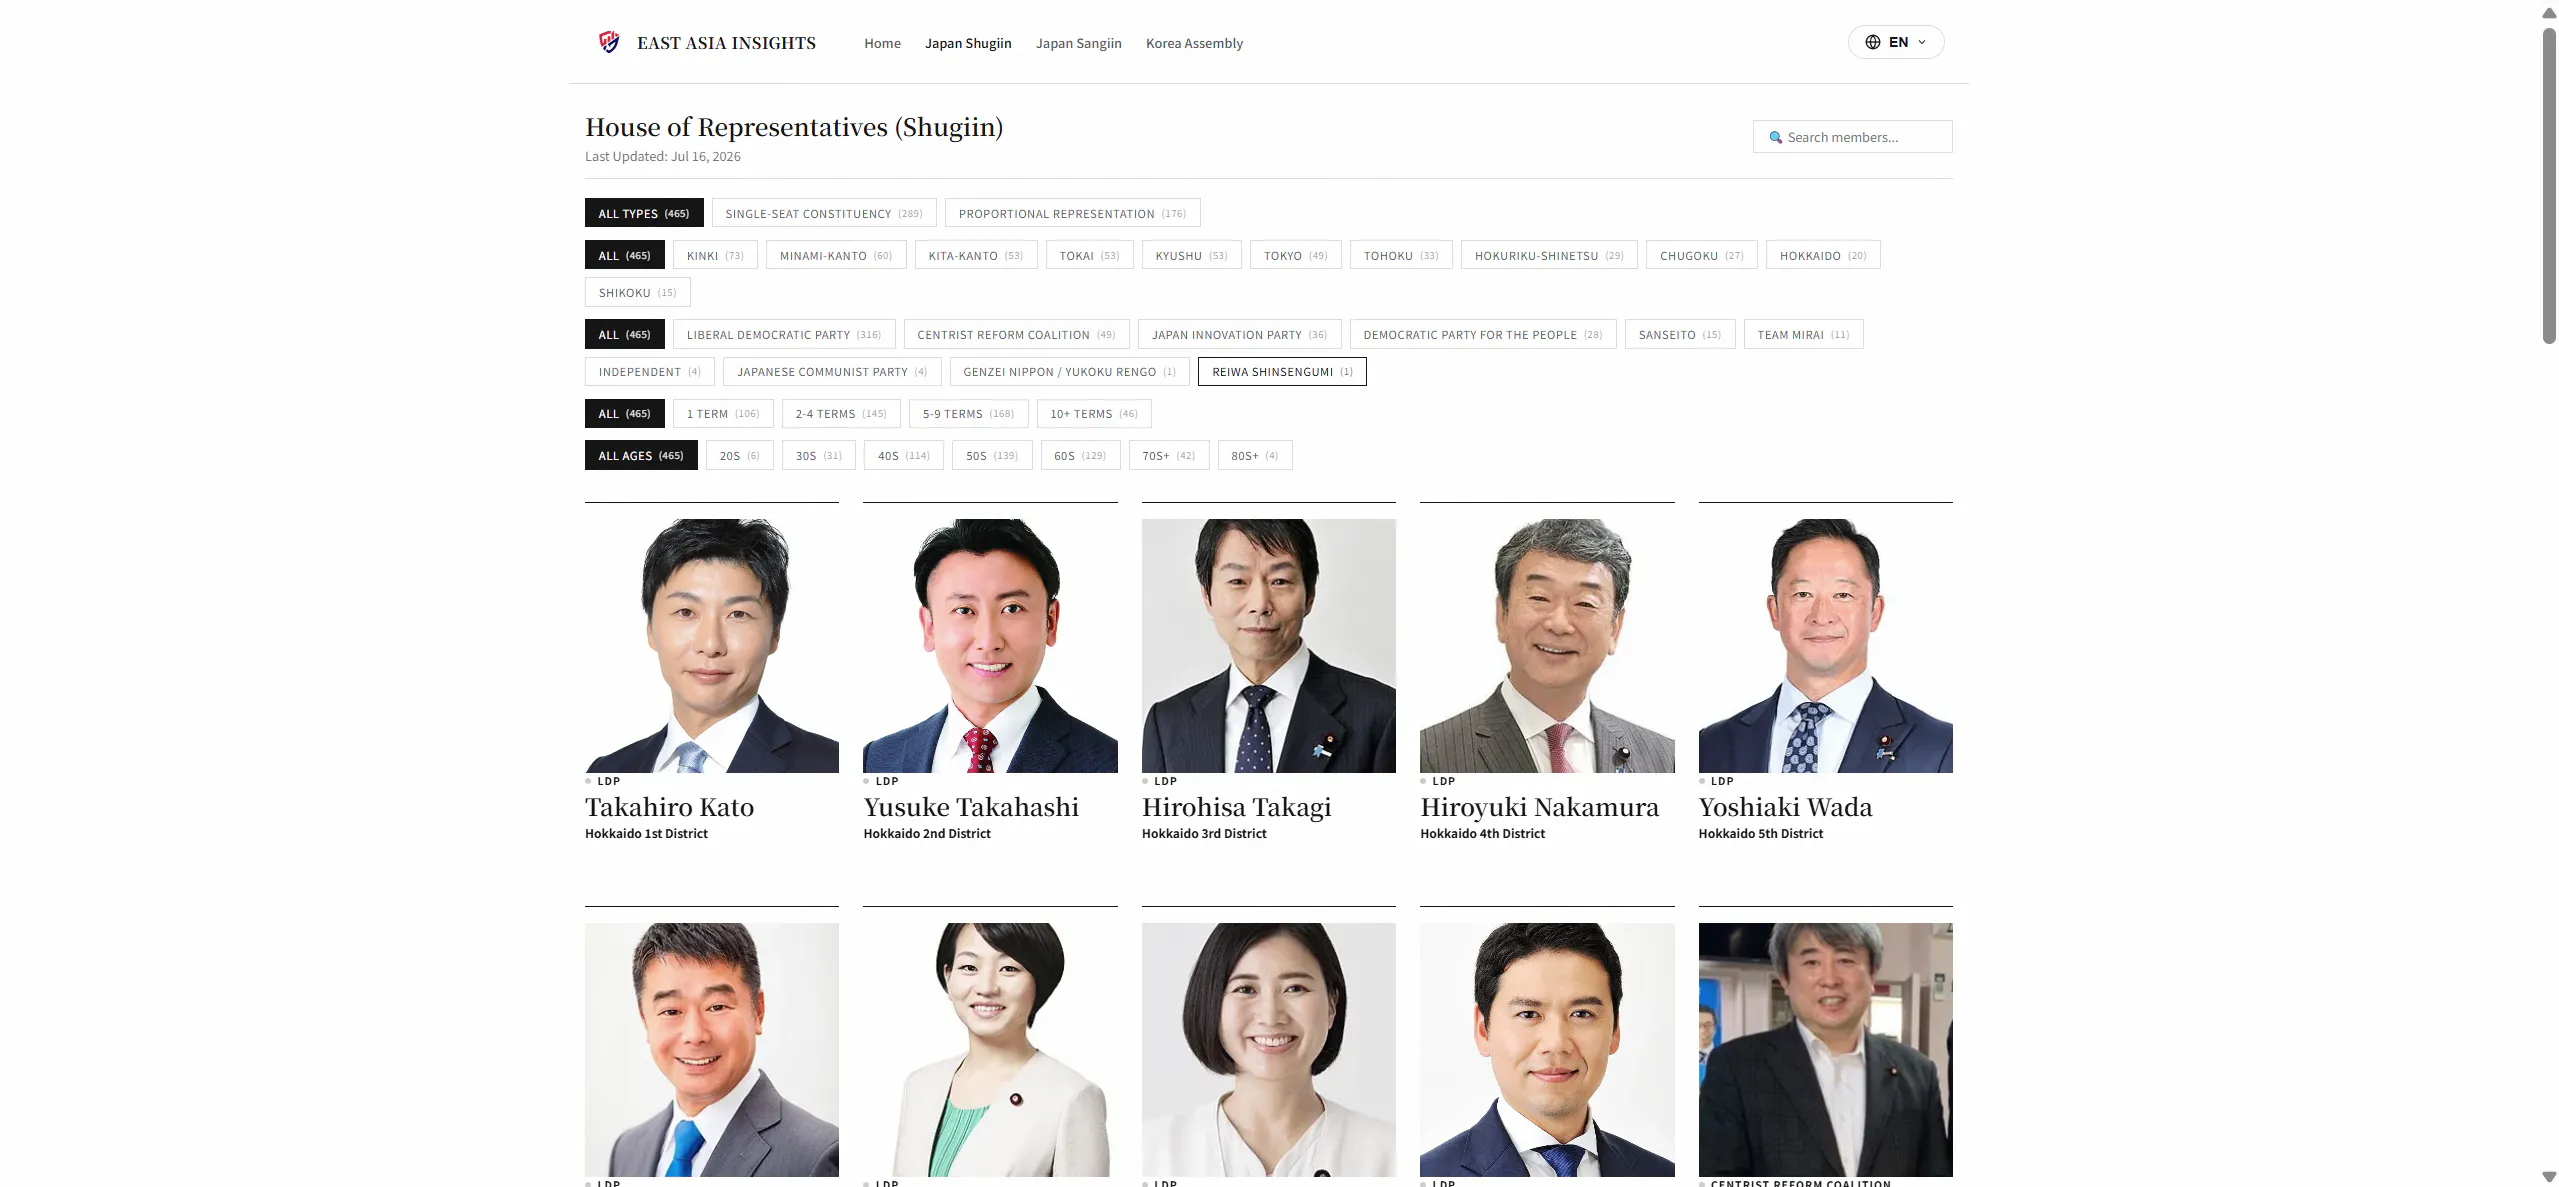Open Takahiro Kato's portrait photo

pyautogui.click(x=712, y=645)
